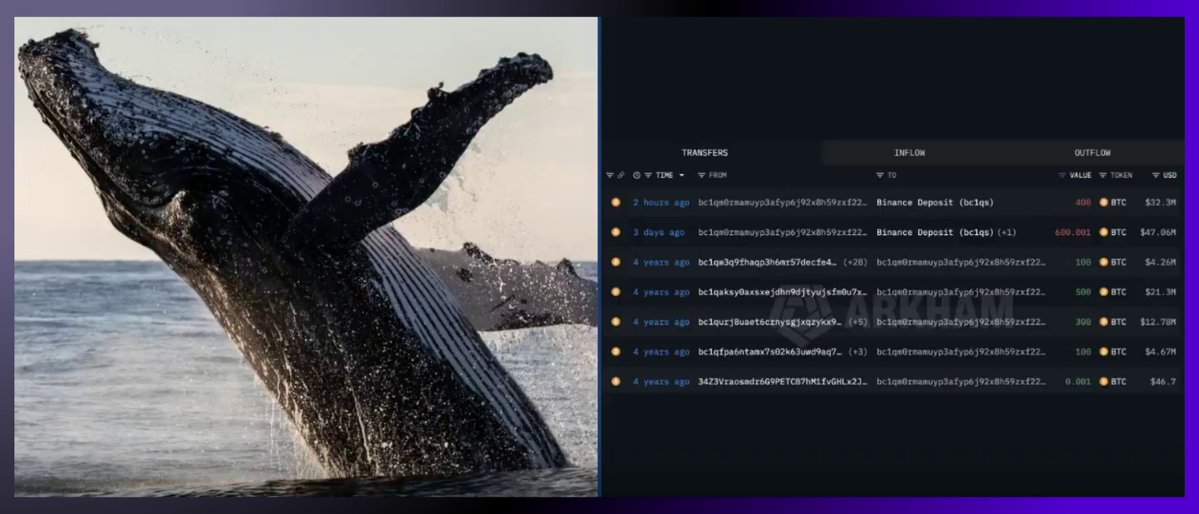Open 'Binance Deposit (bc1qs)' in the 400 BTC row
This screenshot has width=1199, height=514.
tap(934, 203)
